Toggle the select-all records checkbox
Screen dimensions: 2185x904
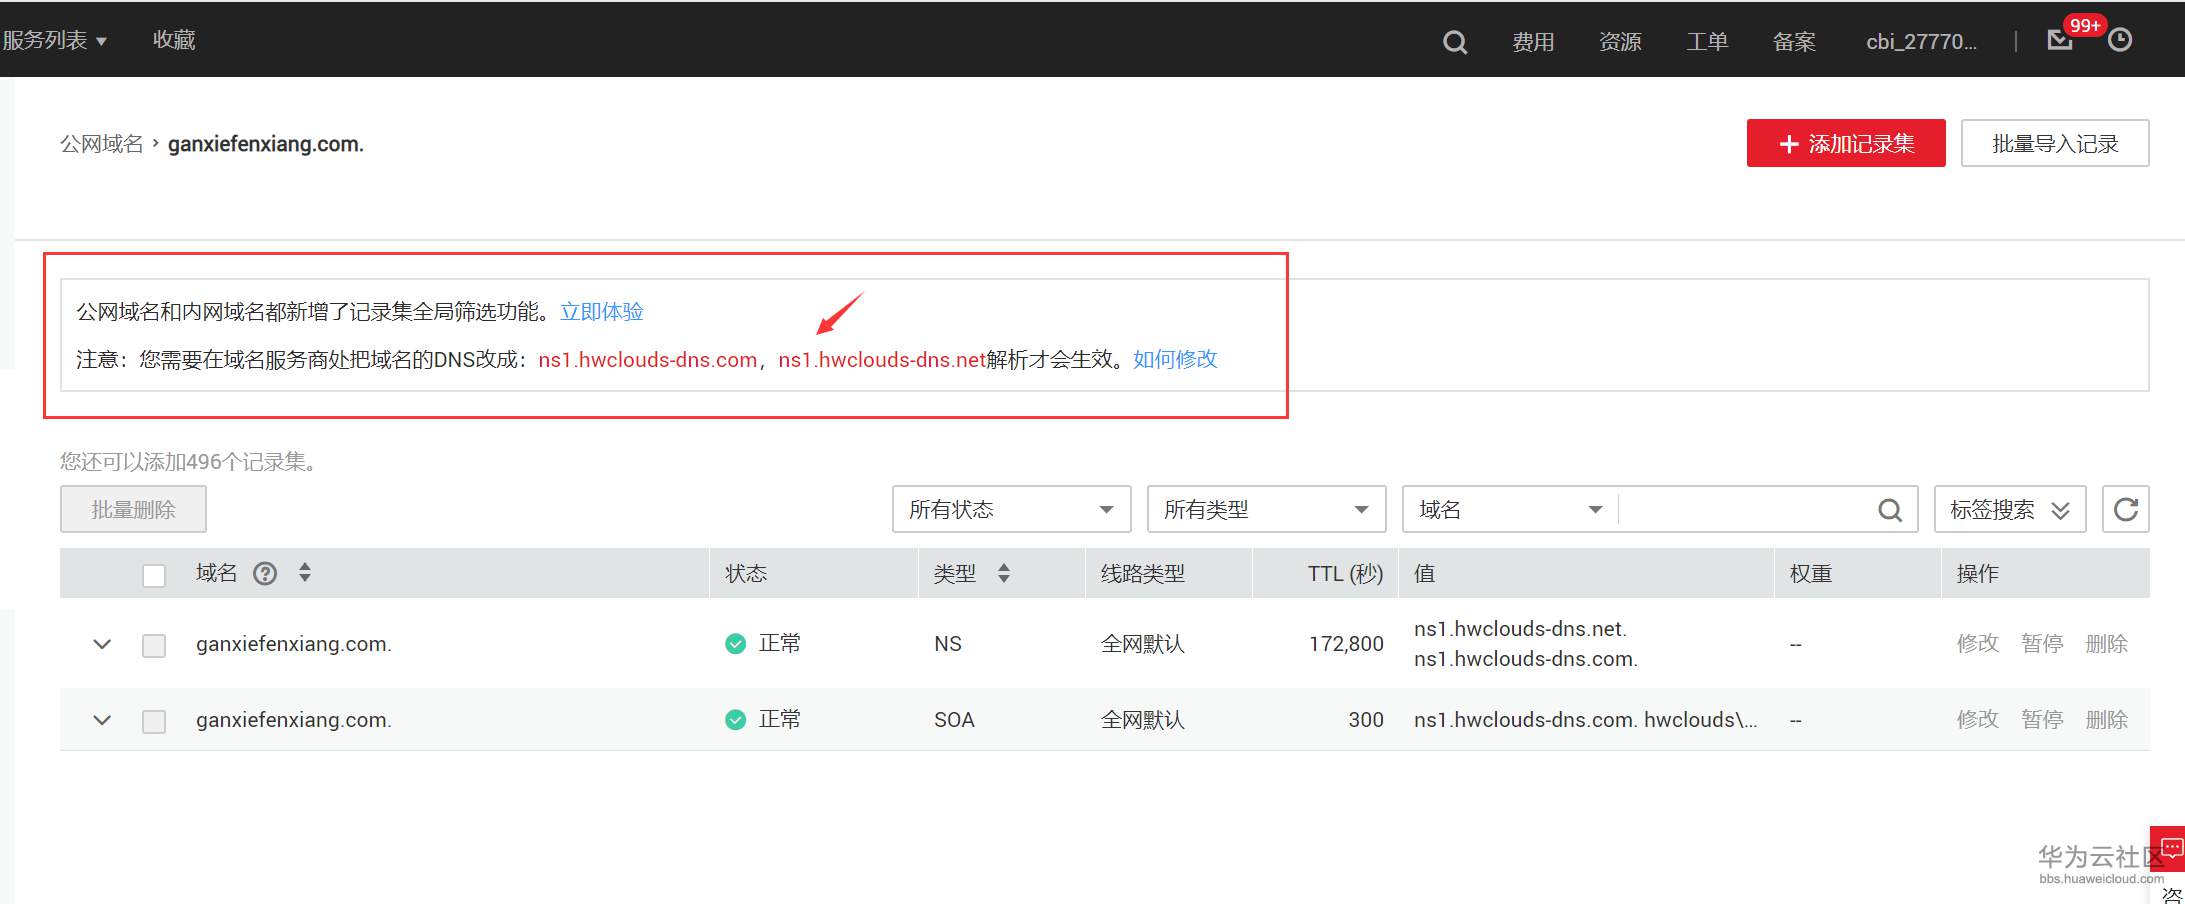154,575
